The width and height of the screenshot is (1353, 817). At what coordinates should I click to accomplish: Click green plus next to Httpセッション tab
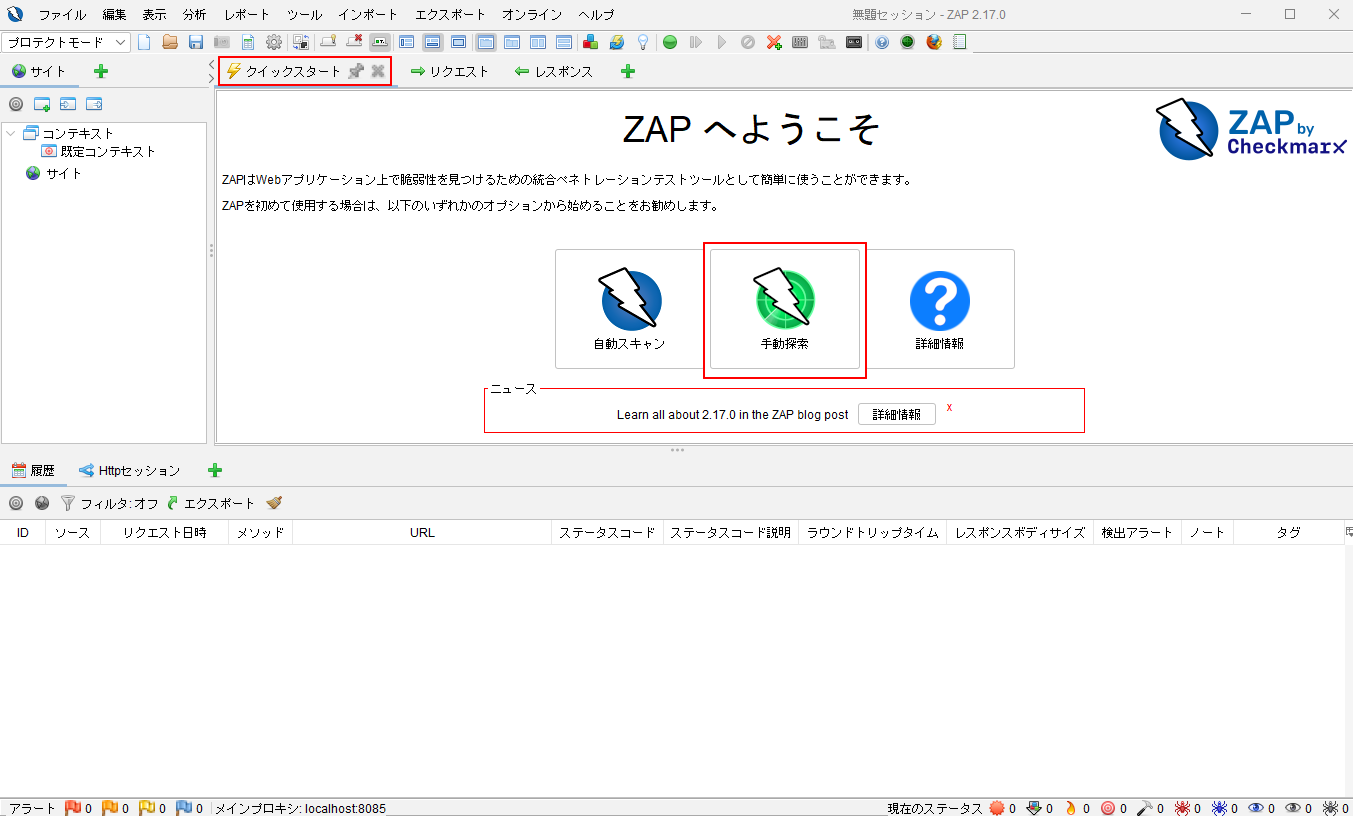(214, 470)
